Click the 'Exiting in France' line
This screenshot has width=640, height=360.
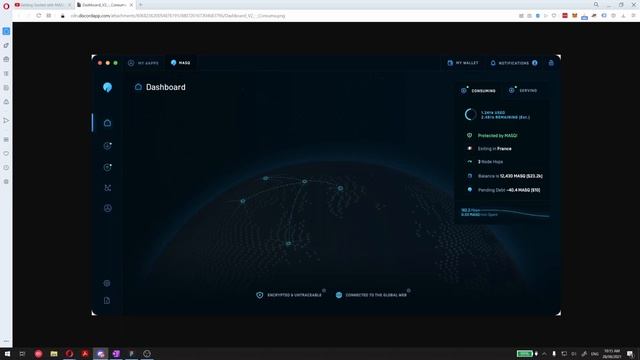pyautogui.click(x=489, y=149)
